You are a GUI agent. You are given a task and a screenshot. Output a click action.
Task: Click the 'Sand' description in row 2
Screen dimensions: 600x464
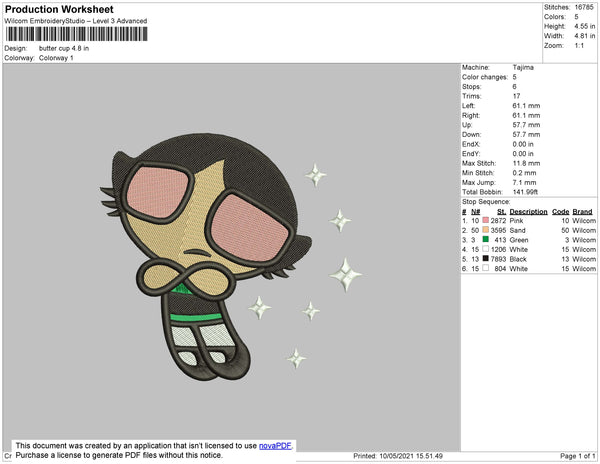[517, 230]
